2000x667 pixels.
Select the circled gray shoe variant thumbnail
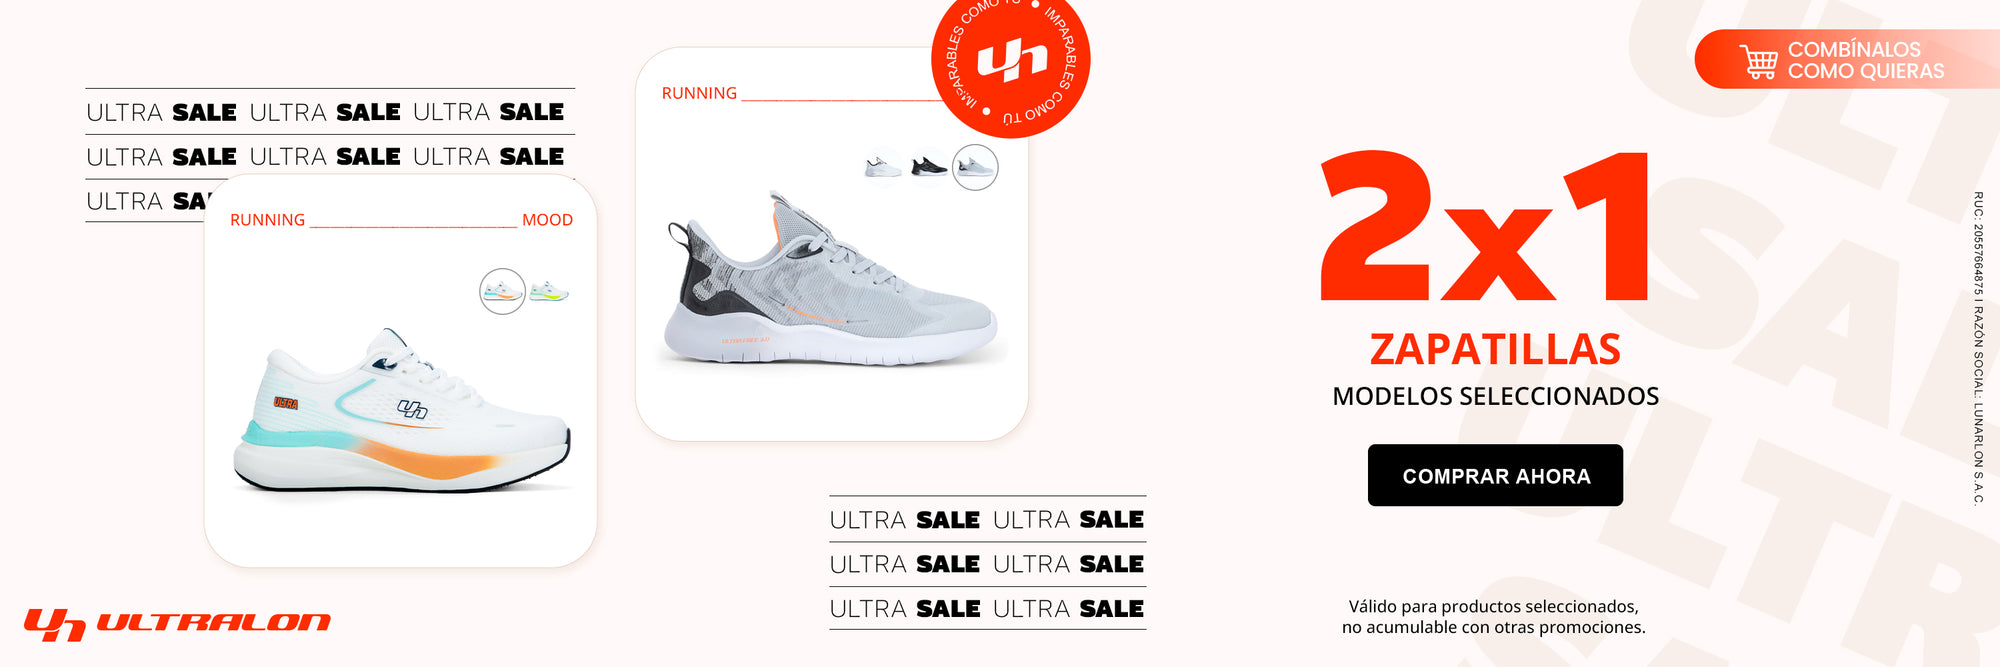coord(975,167)
